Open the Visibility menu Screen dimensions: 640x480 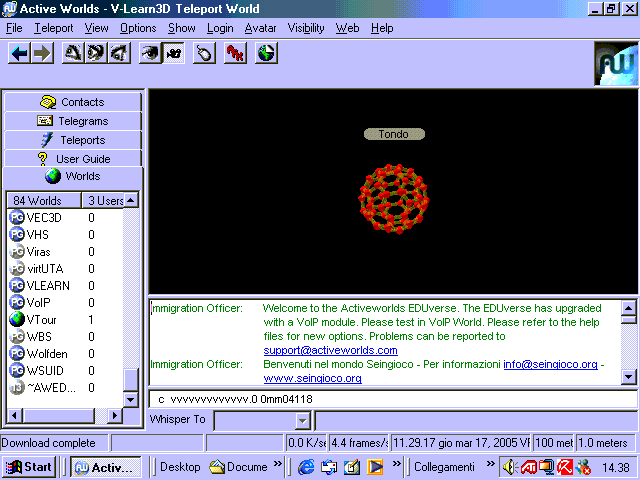306,28
